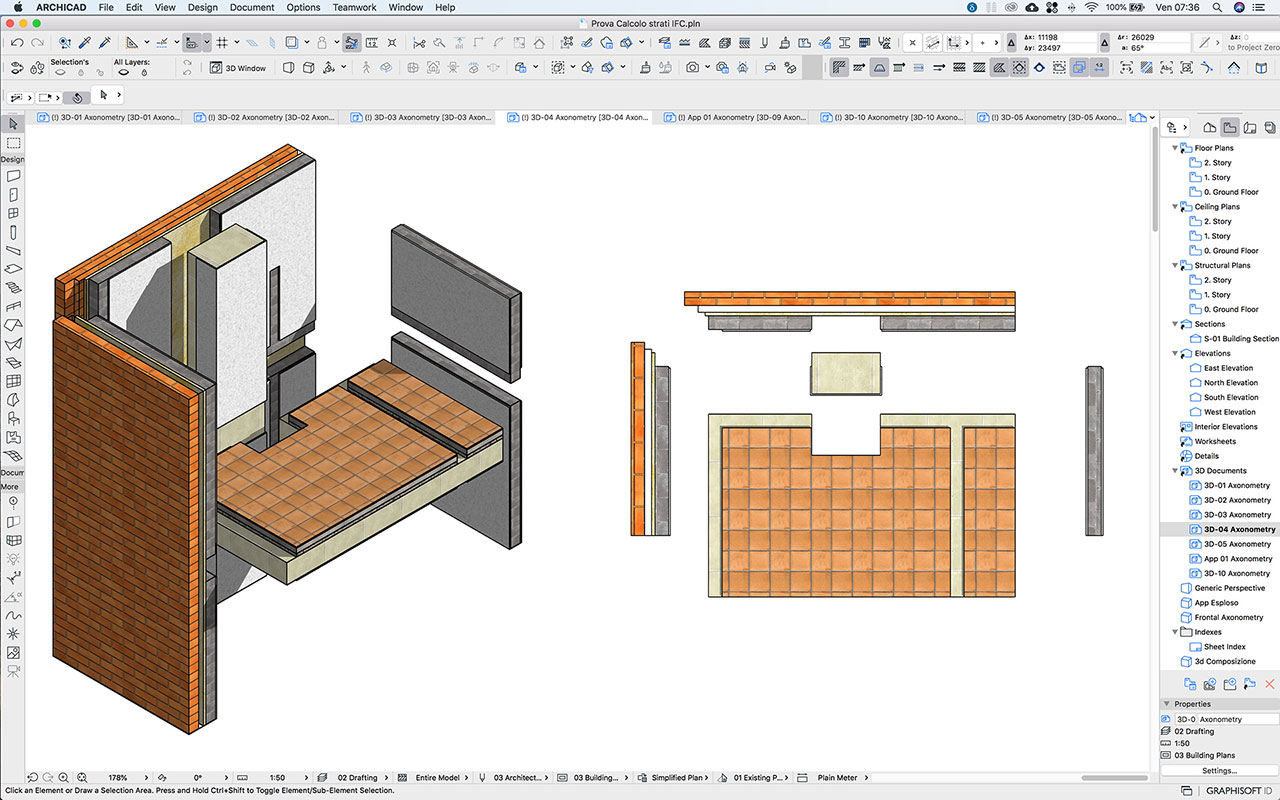Screen dimensions: 1280x800
Task: Activate the Marquee selection tool
Action: (13, 142)
